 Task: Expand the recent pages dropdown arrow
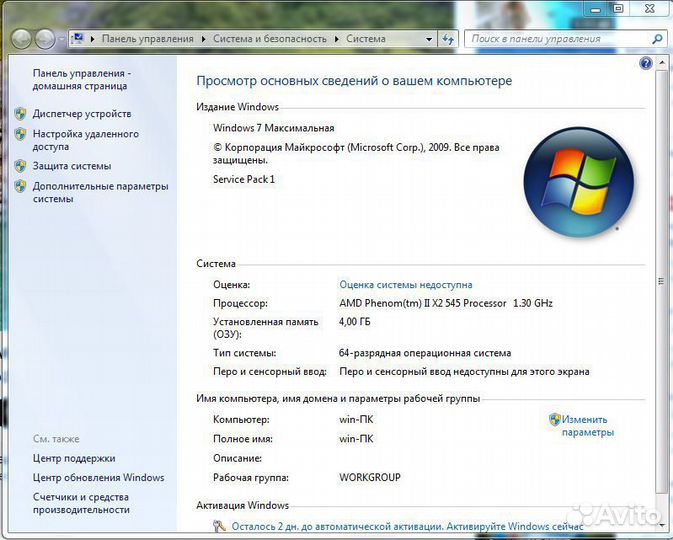(x=62, y=39)
